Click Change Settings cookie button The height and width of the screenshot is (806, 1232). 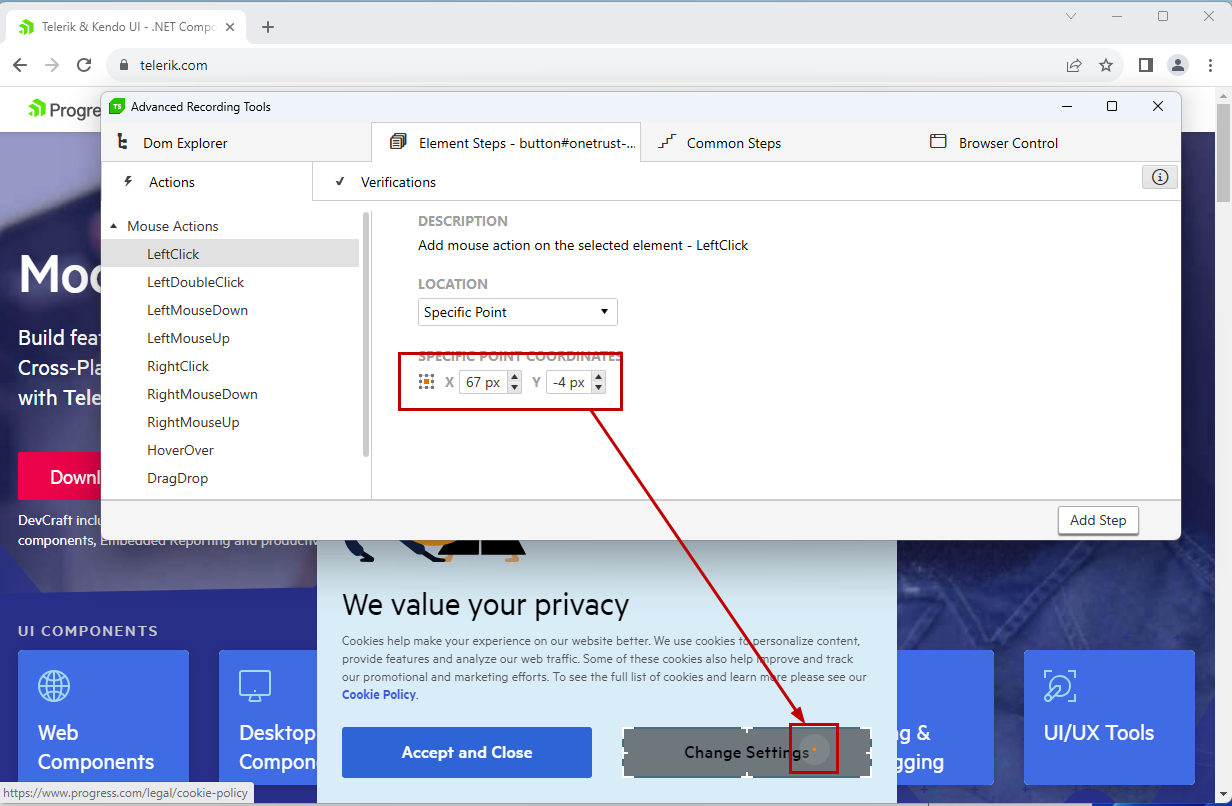tap(747, 752)
